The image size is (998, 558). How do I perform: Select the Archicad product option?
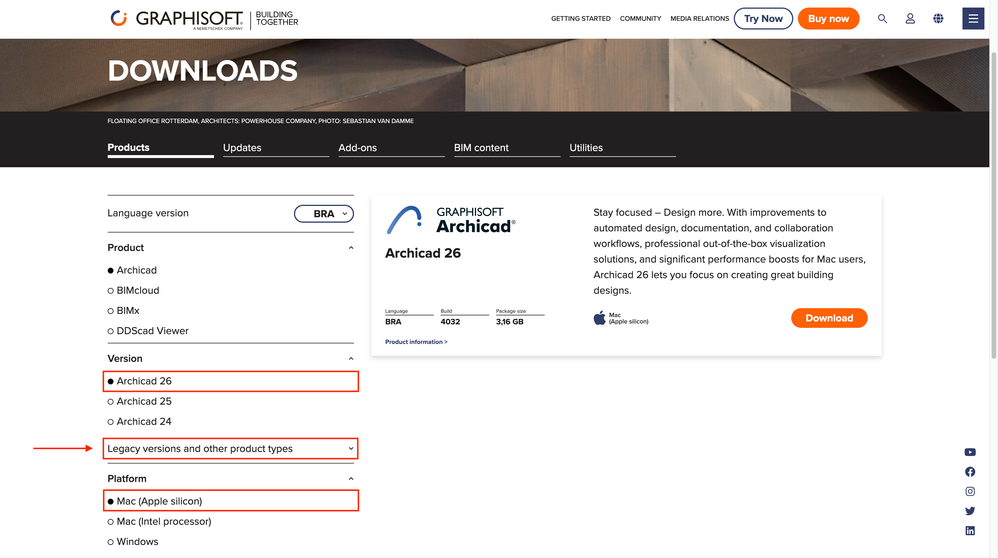click(132, 270)
